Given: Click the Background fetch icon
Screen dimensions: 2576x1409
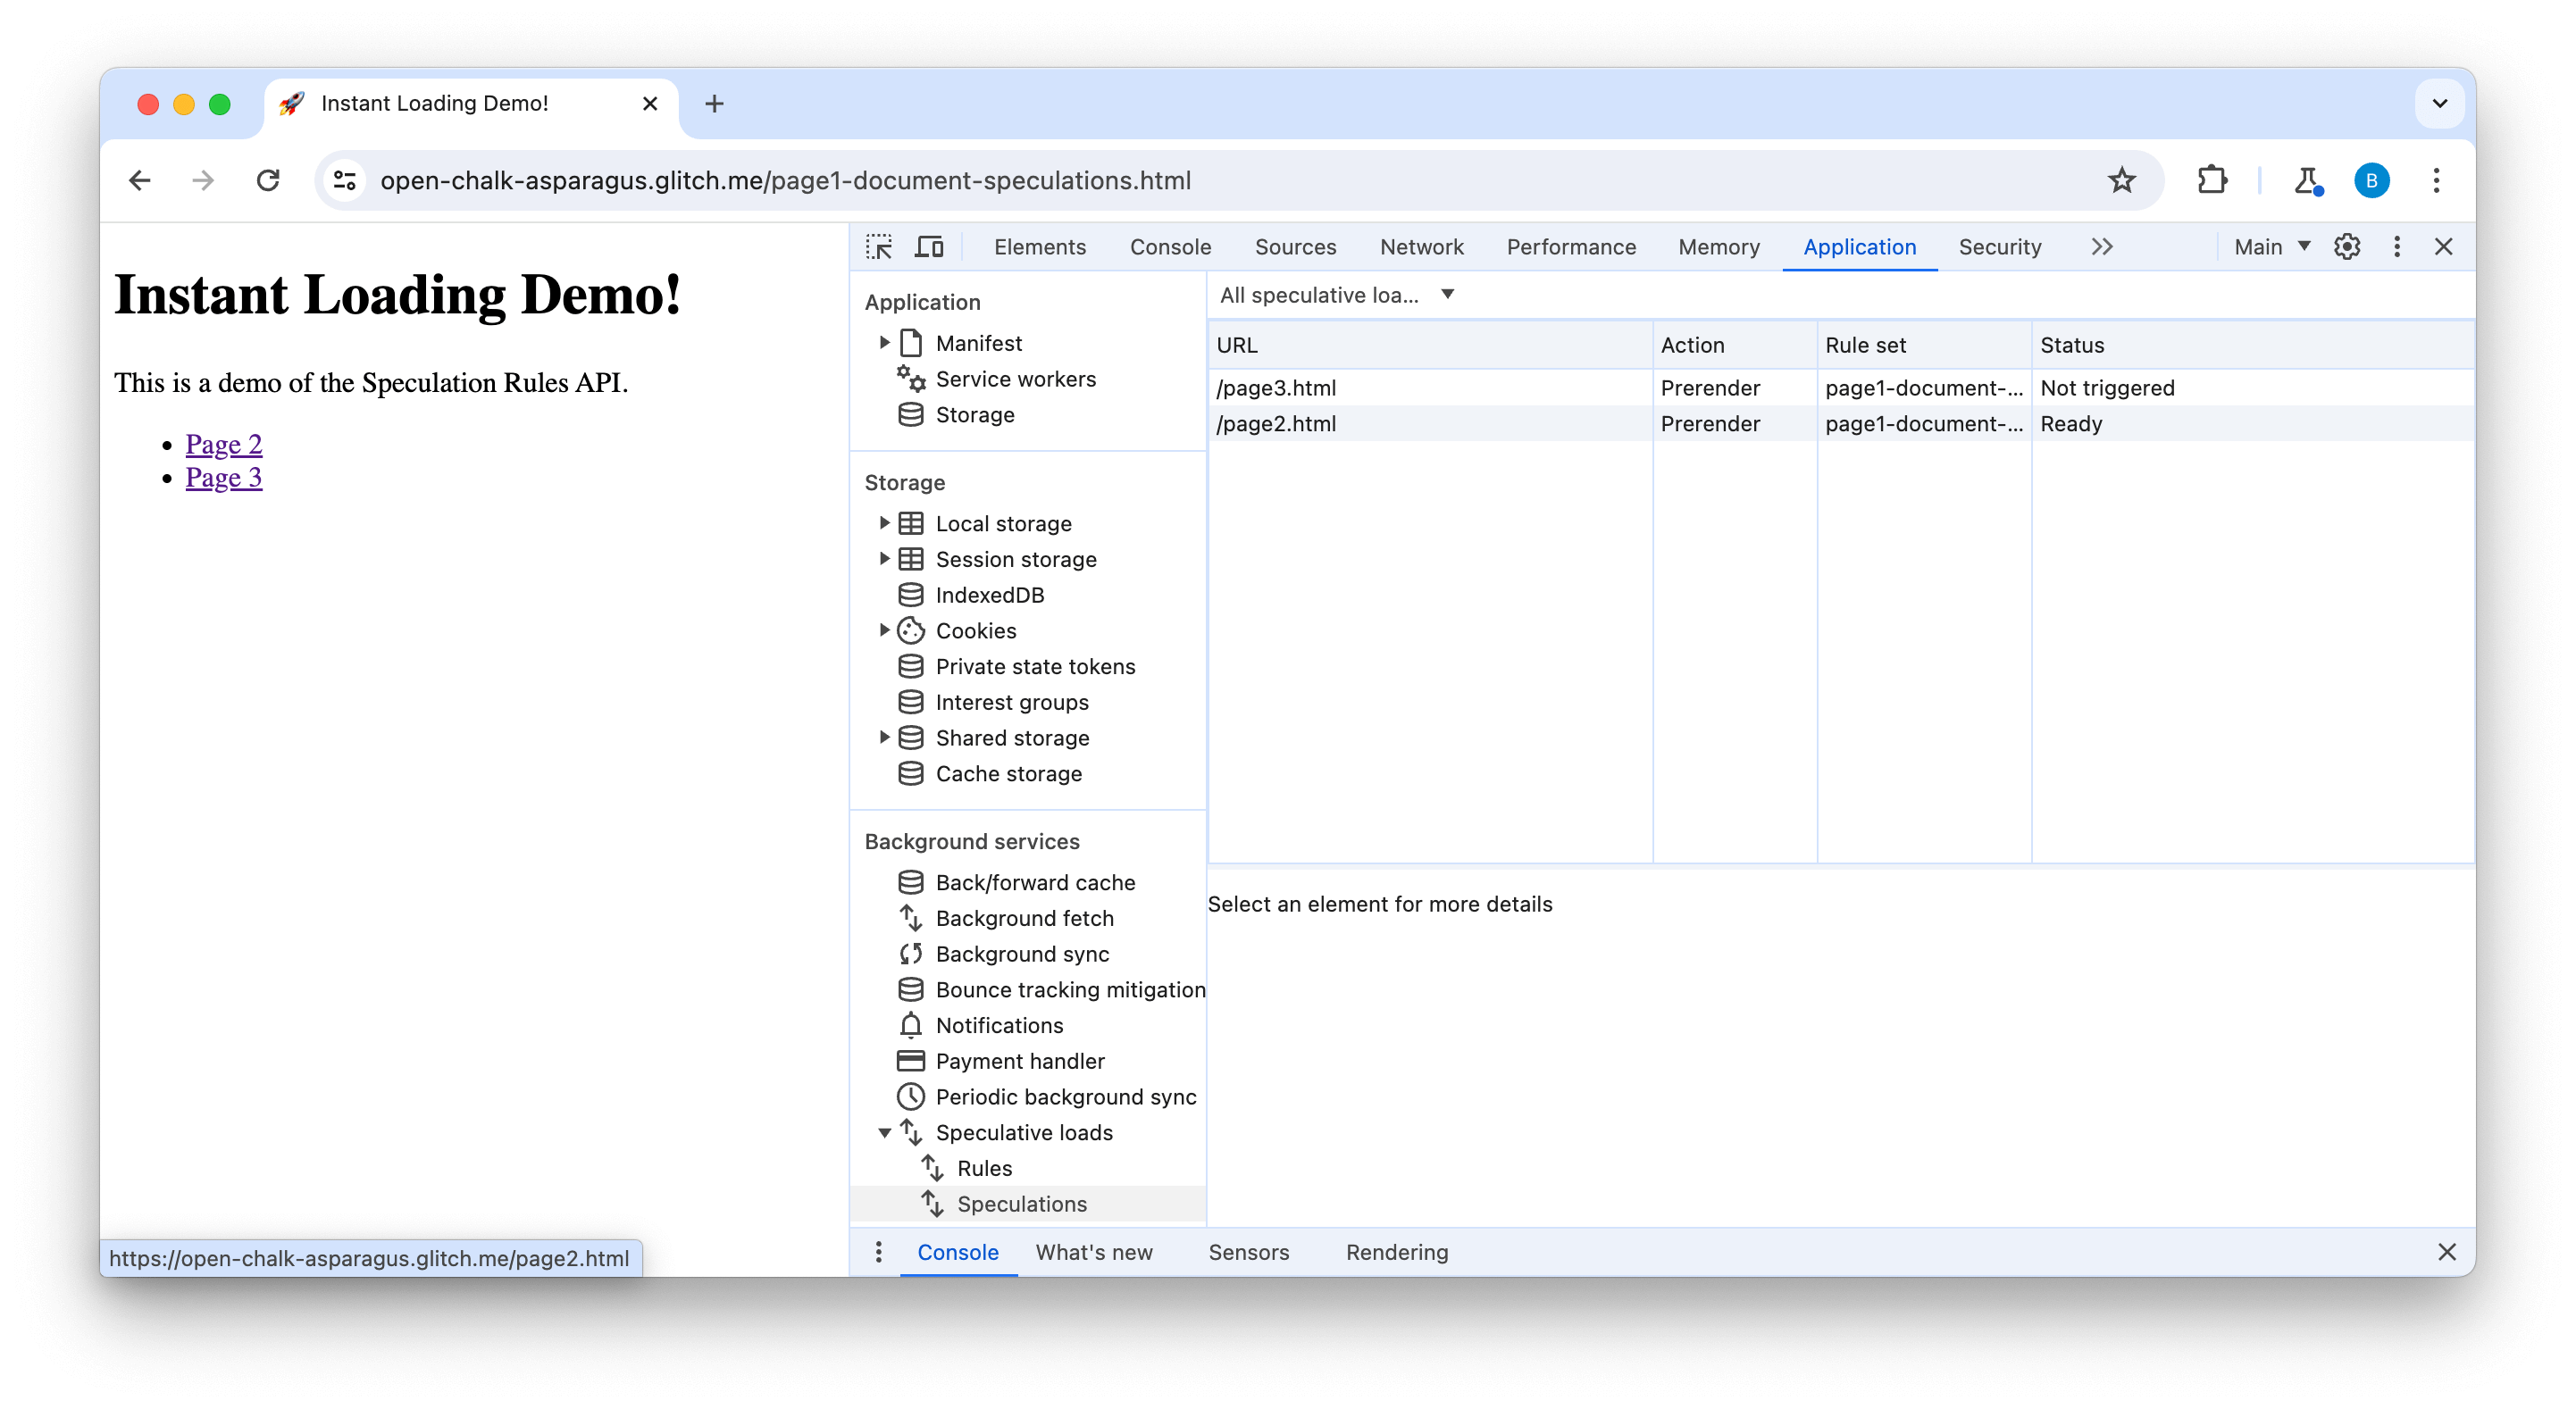Looking at the screenshot, I should pos(911,918).
